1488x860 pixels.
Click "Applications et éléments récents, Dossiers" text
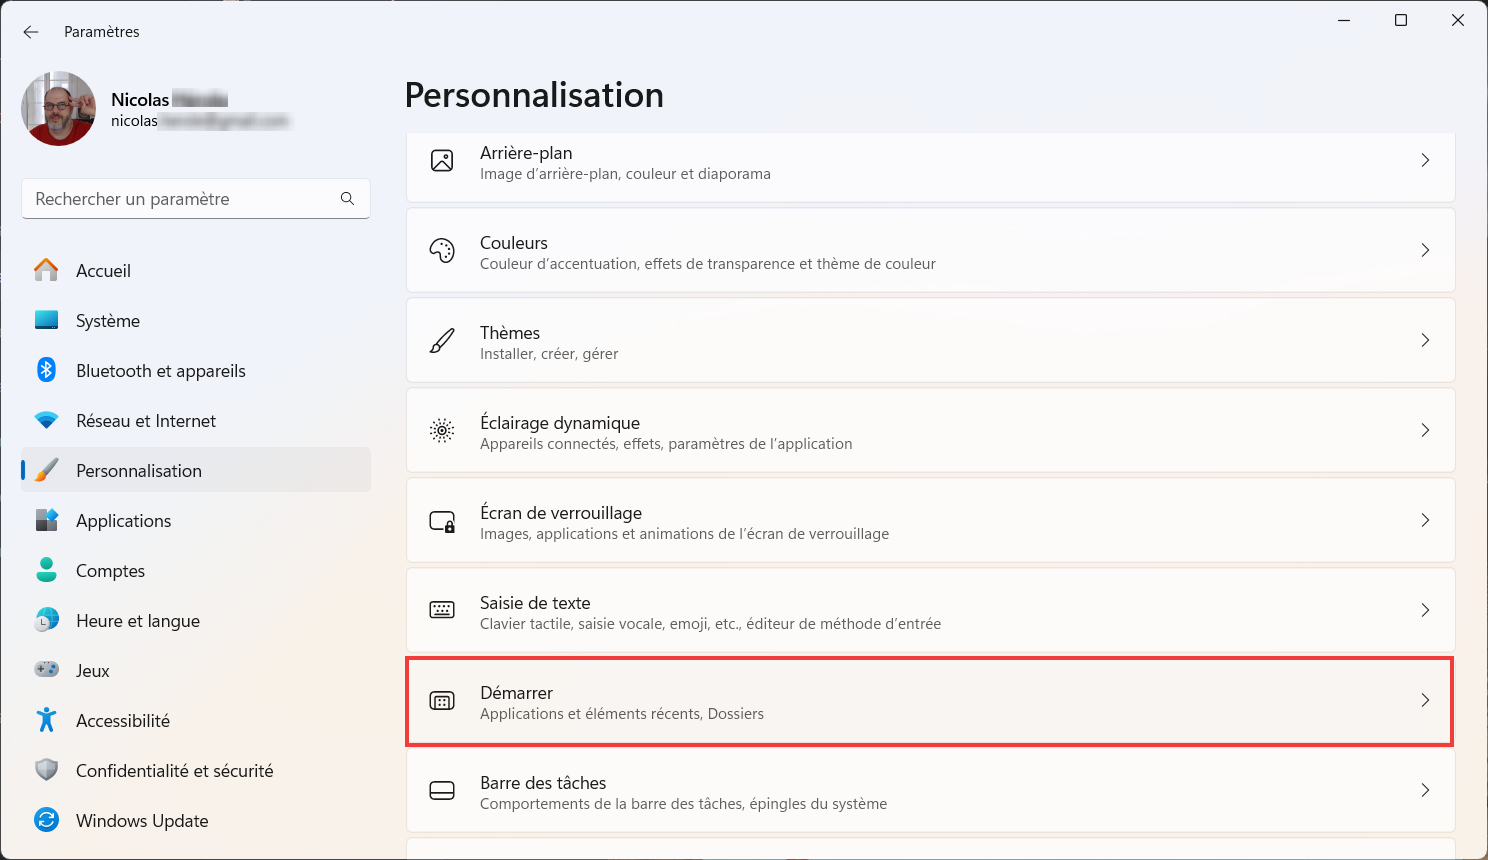tap(622, 714)
